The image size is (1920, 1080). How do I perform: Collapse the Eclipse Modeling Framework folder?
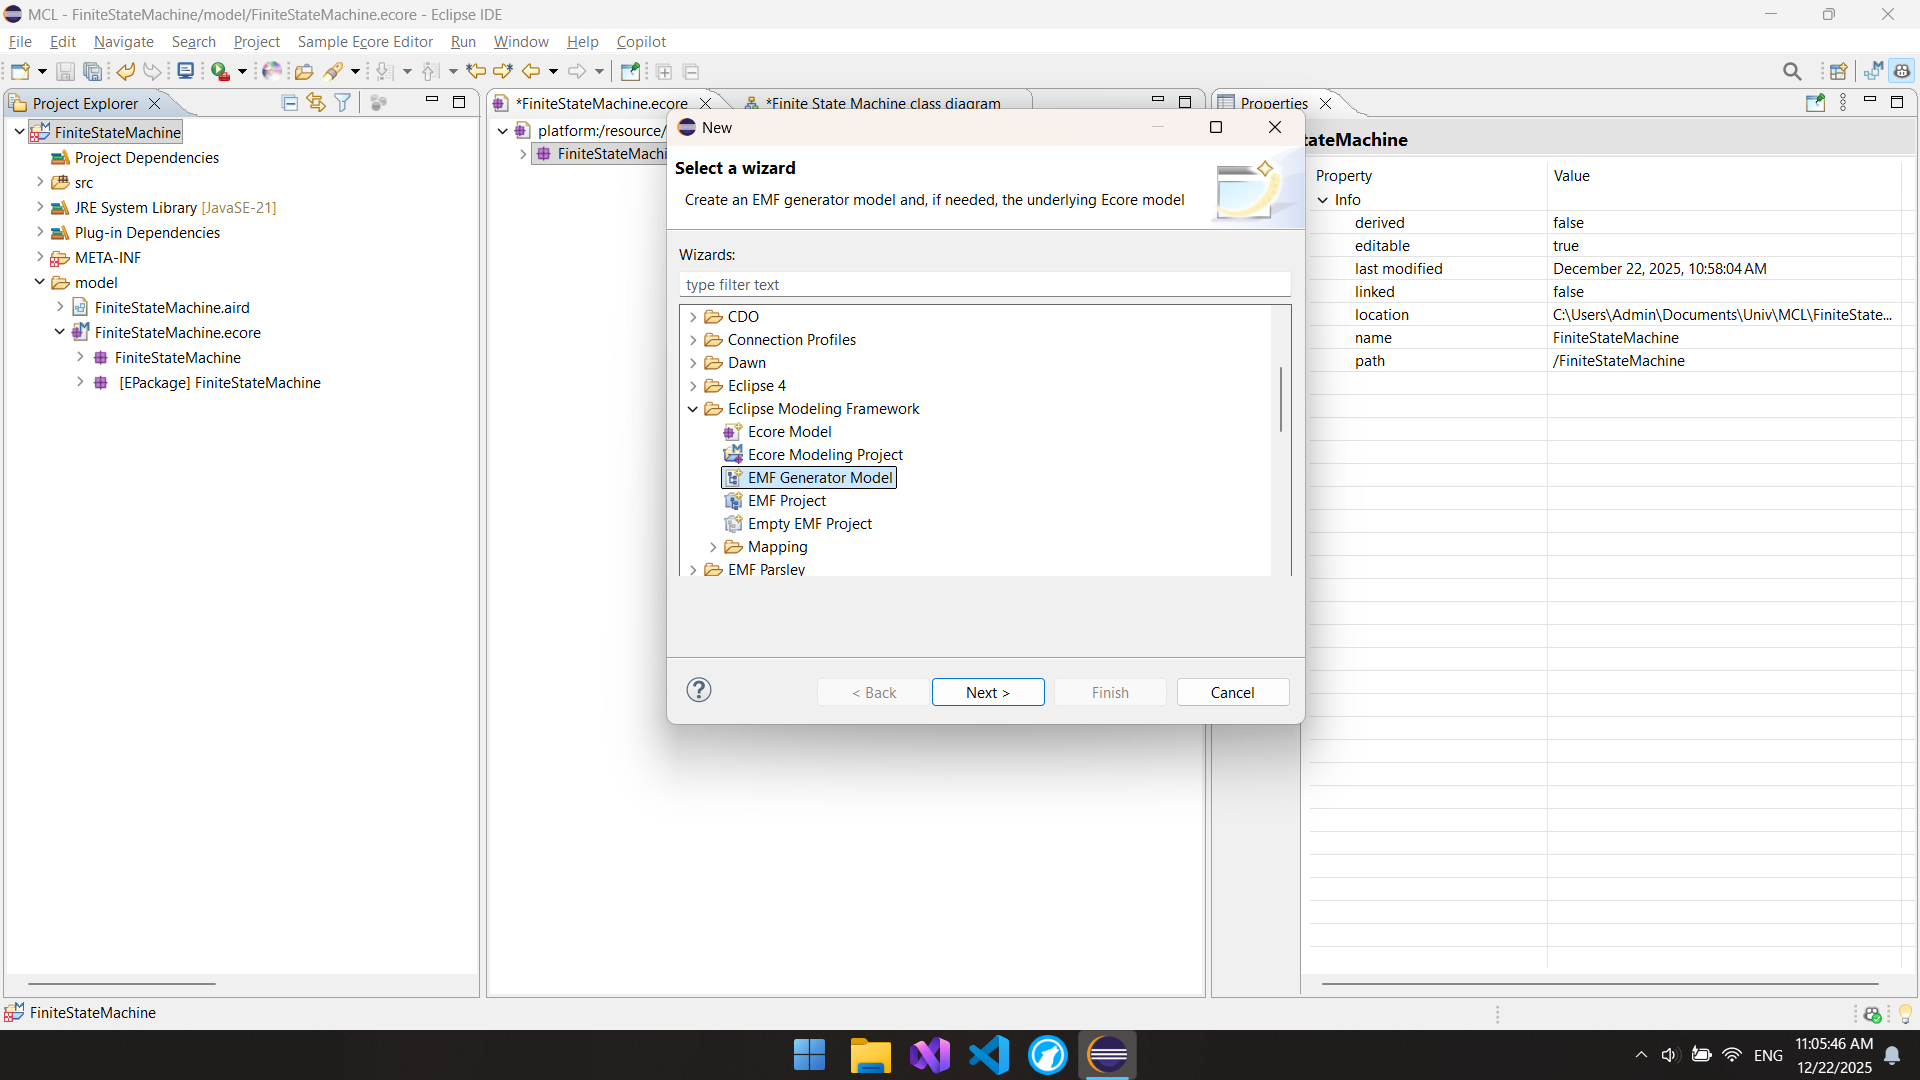[x=693, y=409]
